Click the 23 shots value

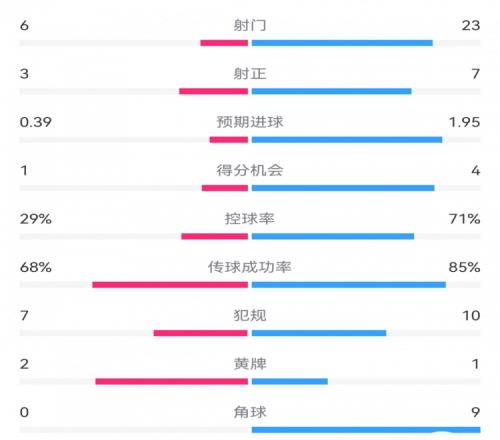tap(471, 25)
